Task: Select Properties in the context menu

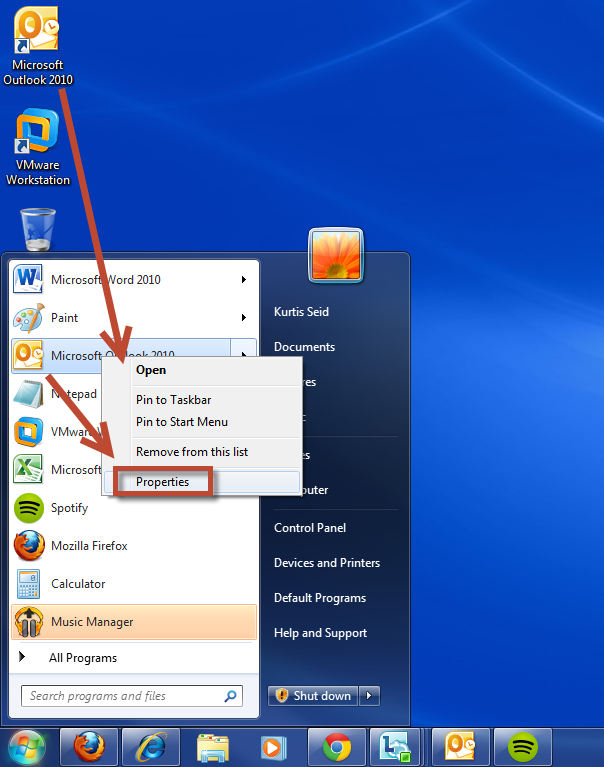Action: (163, 482)
